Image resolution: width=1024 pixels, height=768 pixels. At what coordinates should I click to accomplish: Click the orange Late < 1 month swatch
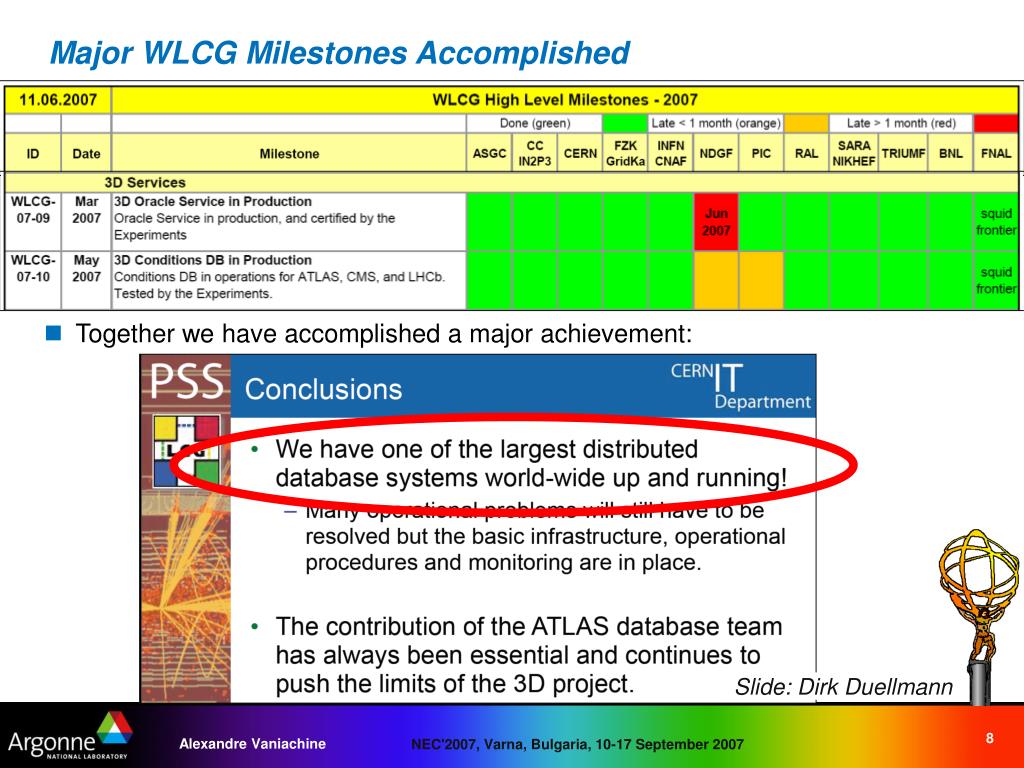pos(806,123)
